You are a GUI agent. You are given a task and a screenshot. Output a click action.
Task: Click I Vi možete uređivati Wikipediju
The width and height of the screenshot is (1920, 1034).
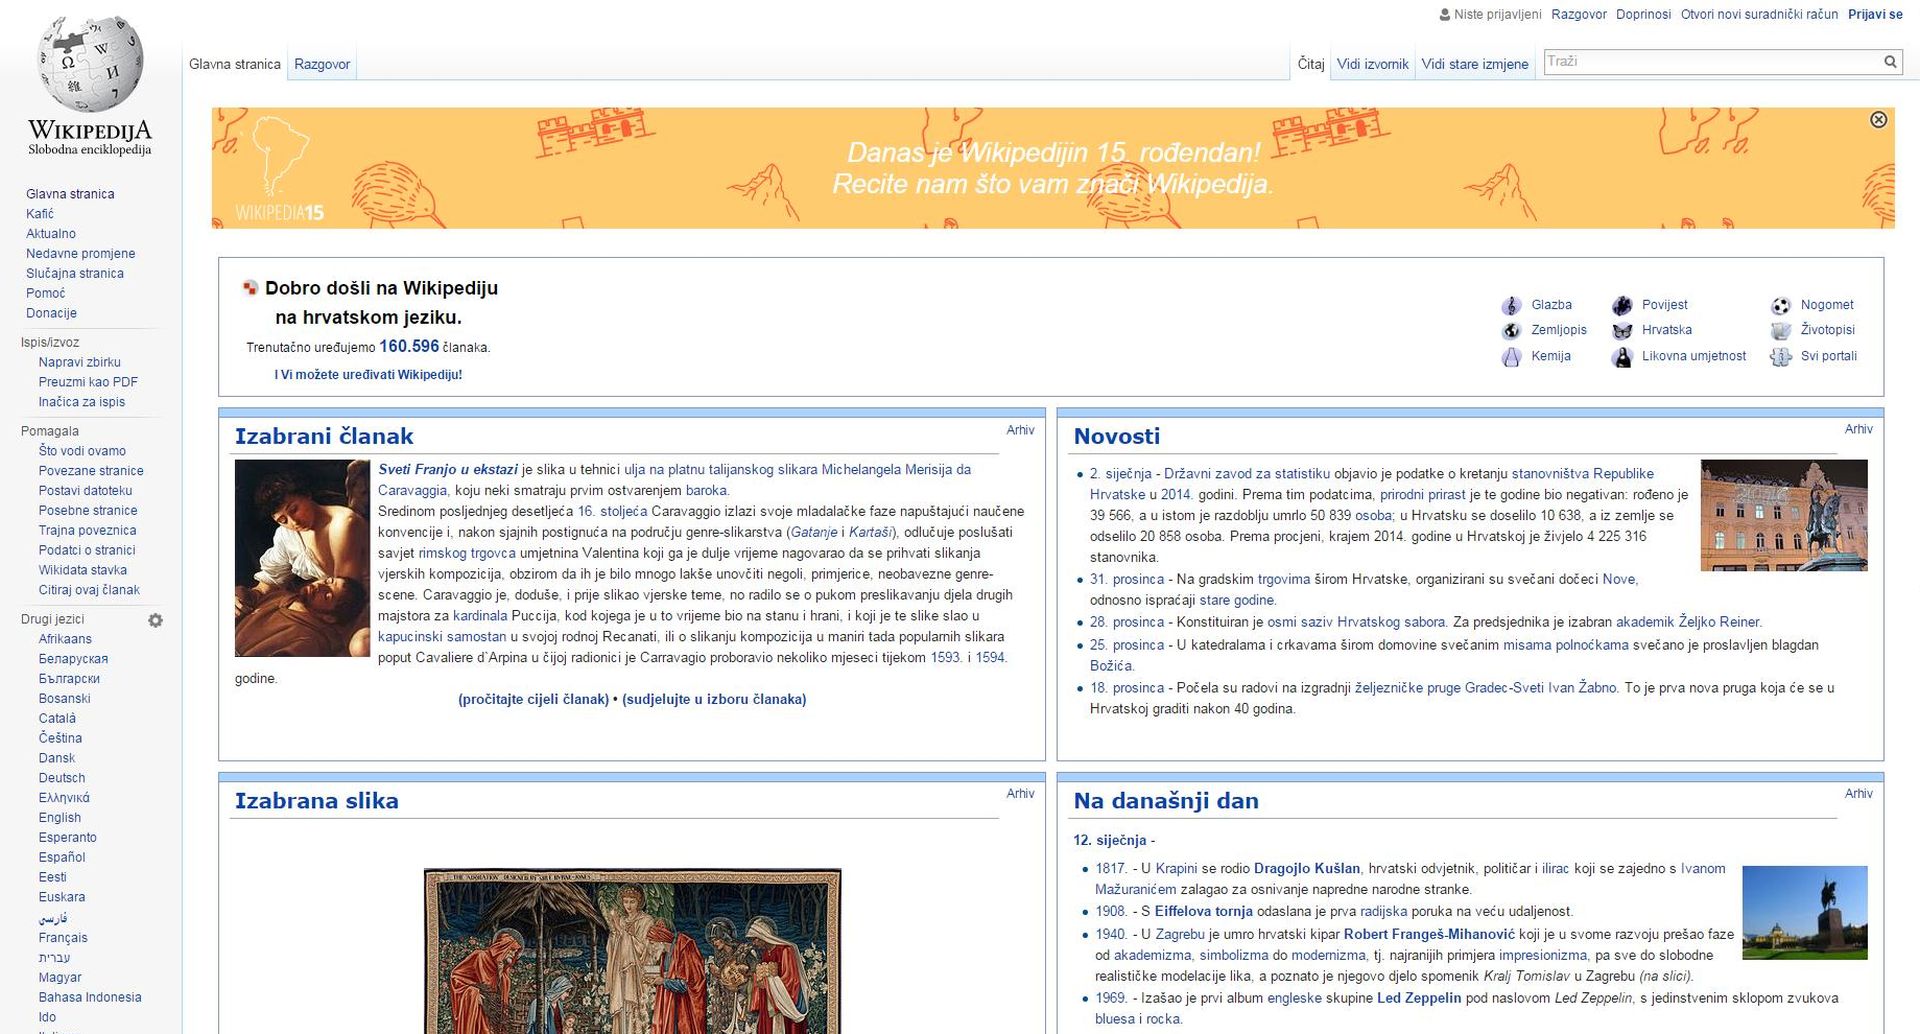(x=368, y=375)
